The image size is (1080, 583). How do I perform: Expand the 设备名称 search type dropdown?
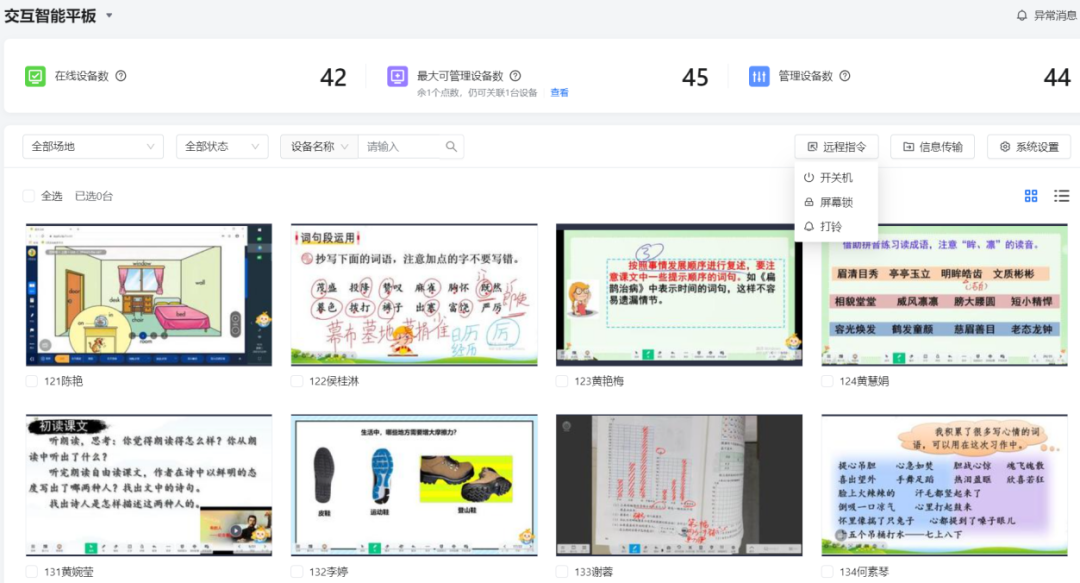pyautogui.click(x=319, y=147)
